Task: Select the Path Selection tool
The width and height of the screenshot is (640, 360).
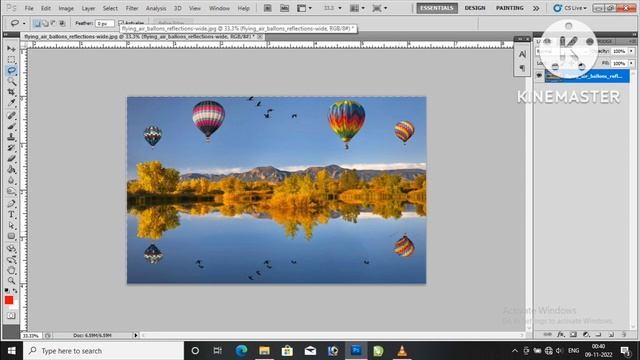Action: 11,225
